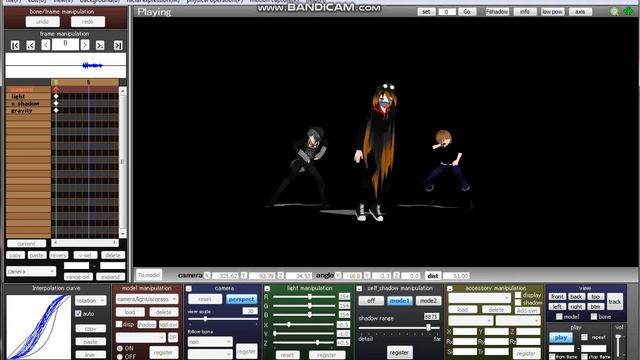
Task: Open the first accessory model dropdown below load
Action: pyautogui.click(x=471, y=321)
